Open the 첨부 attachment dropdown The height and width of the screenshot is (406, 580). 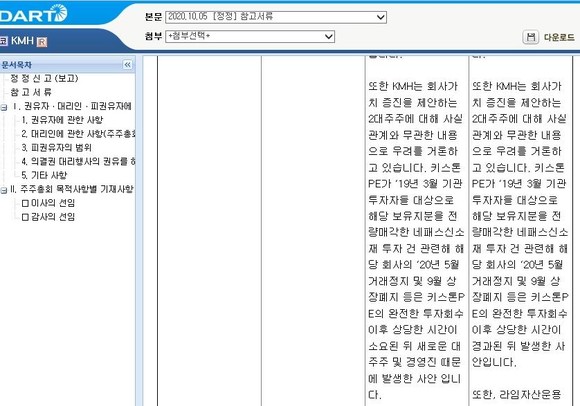250,36
